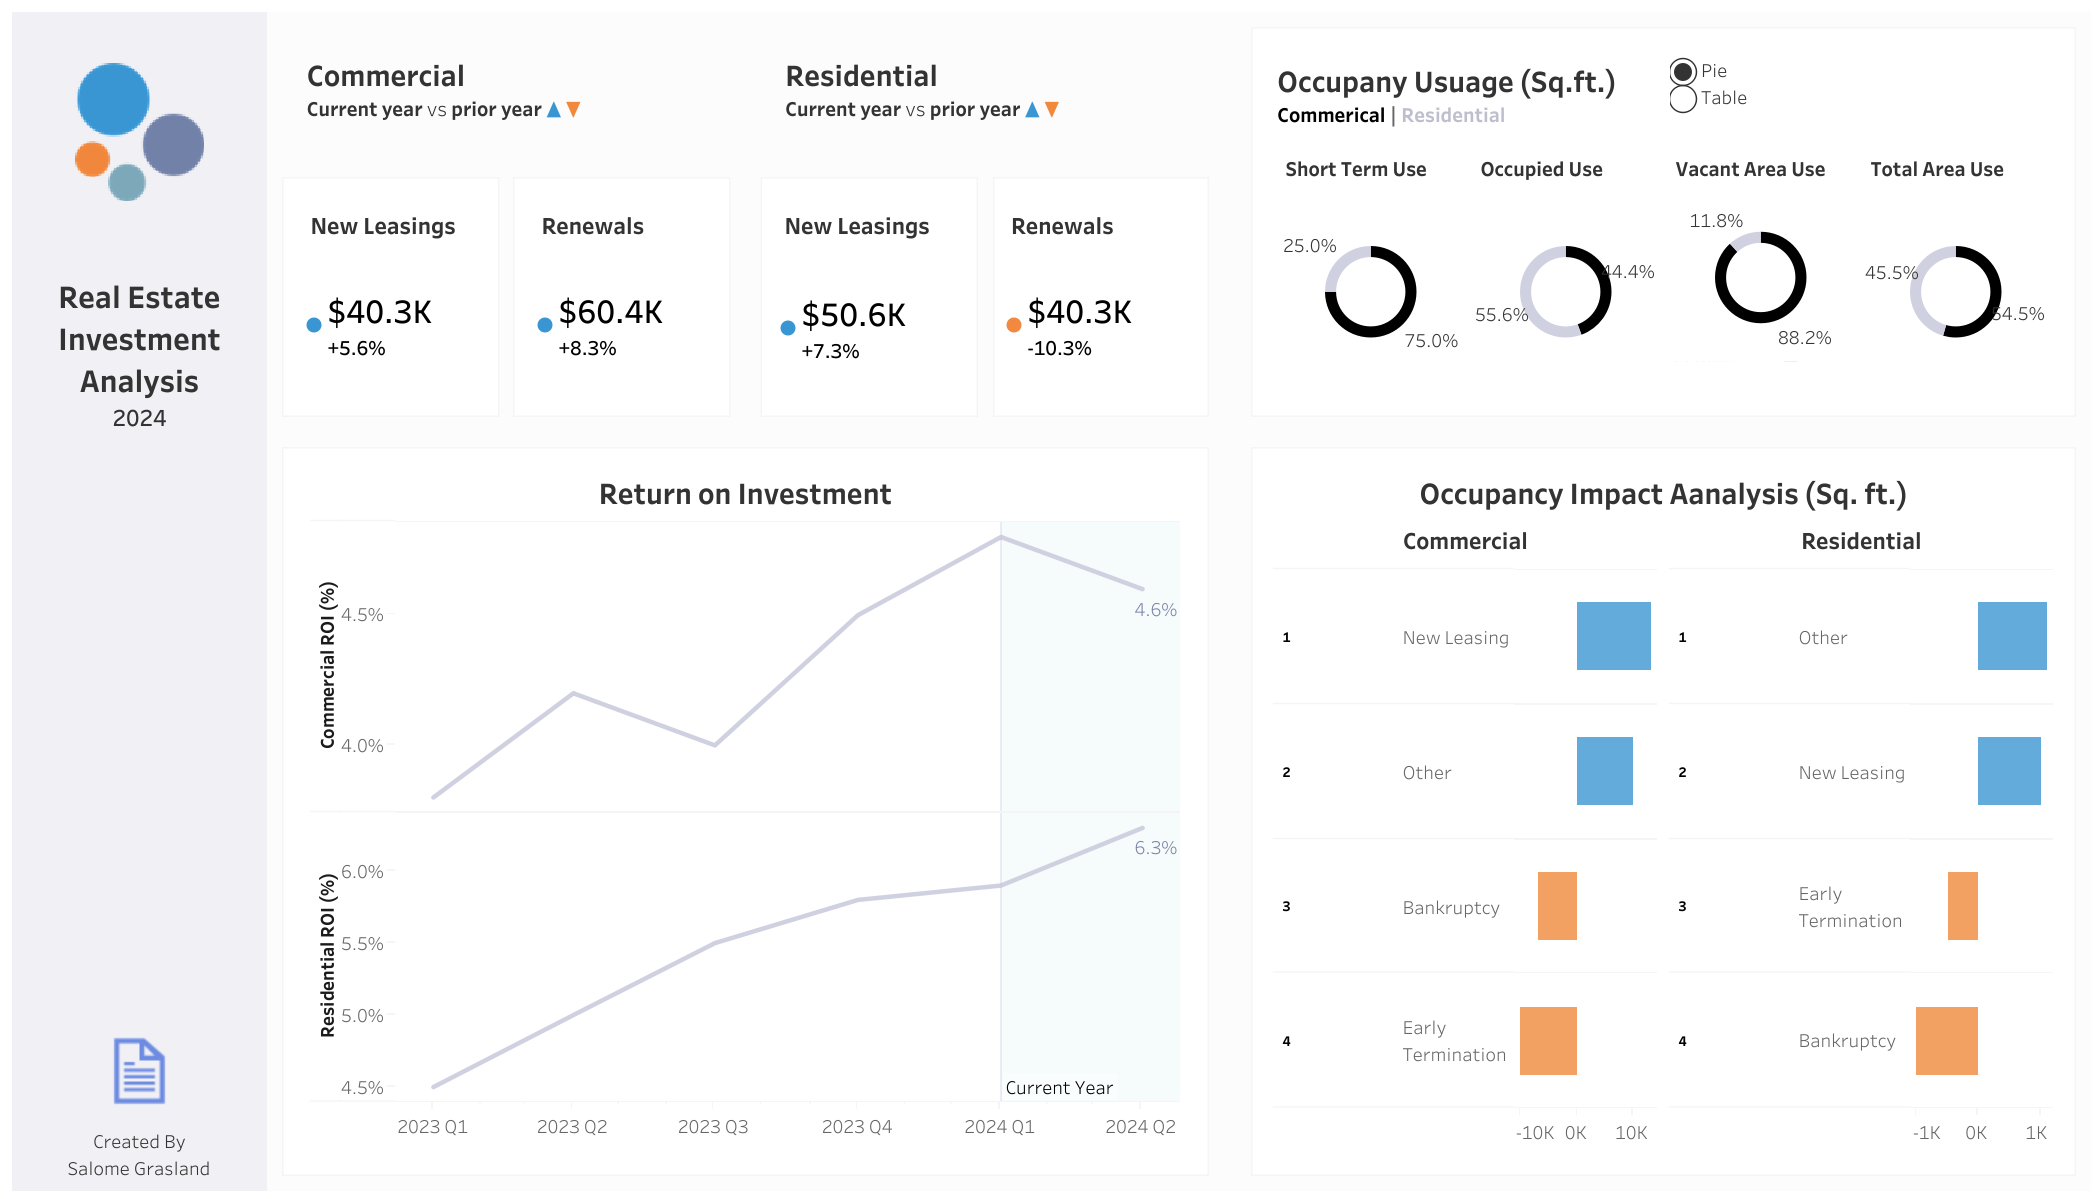Click the Vacant Area Use donut chart
Image resolution: width=2099 pixels, height=1199 pixels.
click(1760, 278)
